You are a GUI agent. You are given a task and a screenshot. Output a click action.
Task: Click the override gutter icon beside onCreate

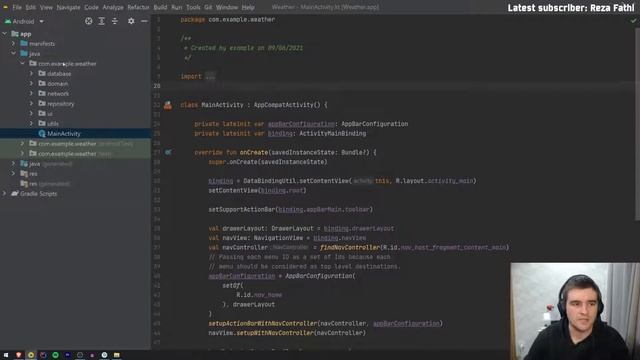(x=168, y=152)
